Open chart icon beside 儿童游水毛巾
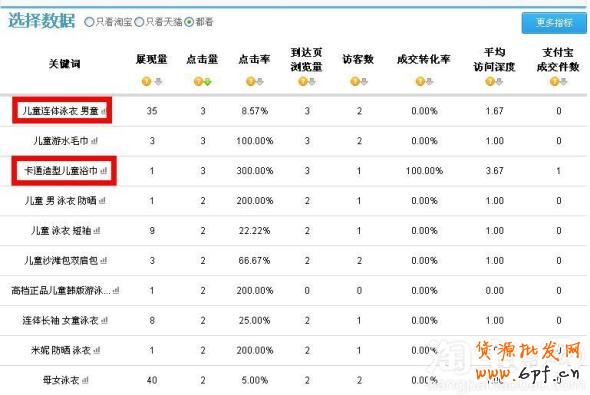Image resolution: width=590 pixels, height=395 pixels. click(94, 141)
